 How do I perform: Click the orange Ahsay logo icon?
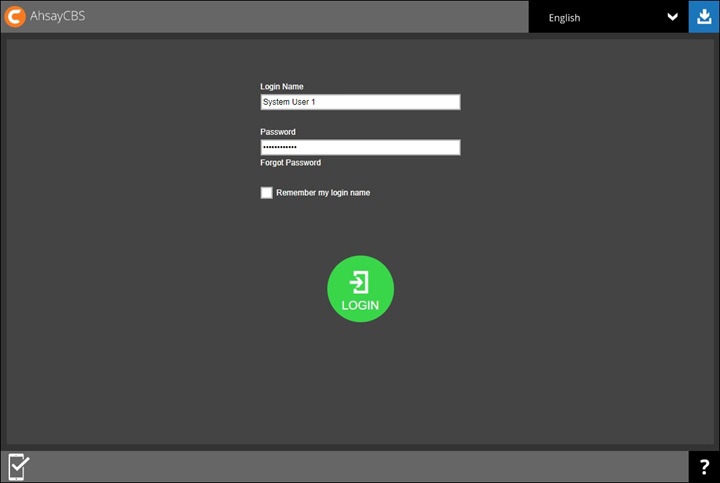coord(15,17)
